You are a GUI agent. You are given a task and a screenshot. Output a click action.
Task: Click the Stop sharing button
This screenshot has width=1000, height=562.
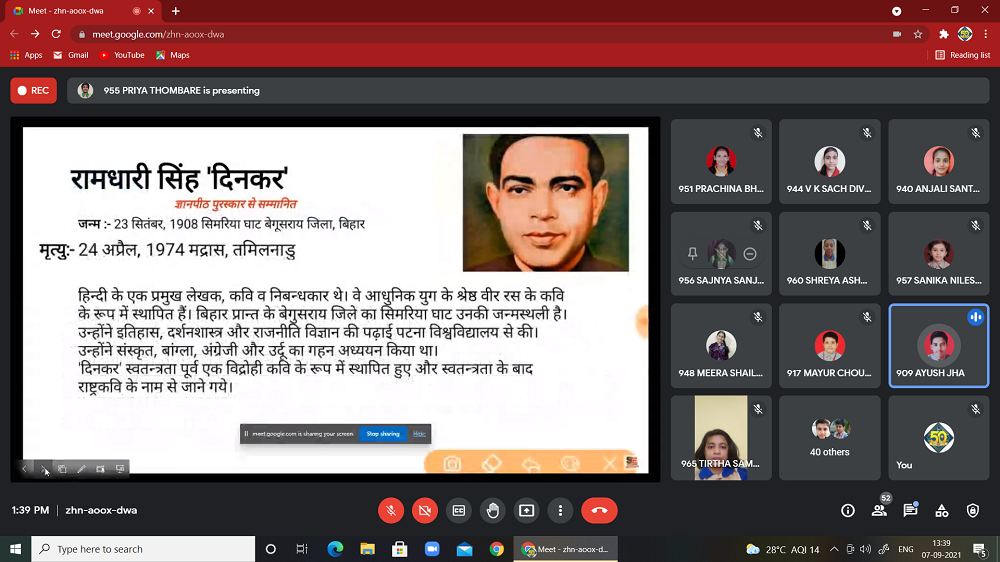[x=382, y=434]
